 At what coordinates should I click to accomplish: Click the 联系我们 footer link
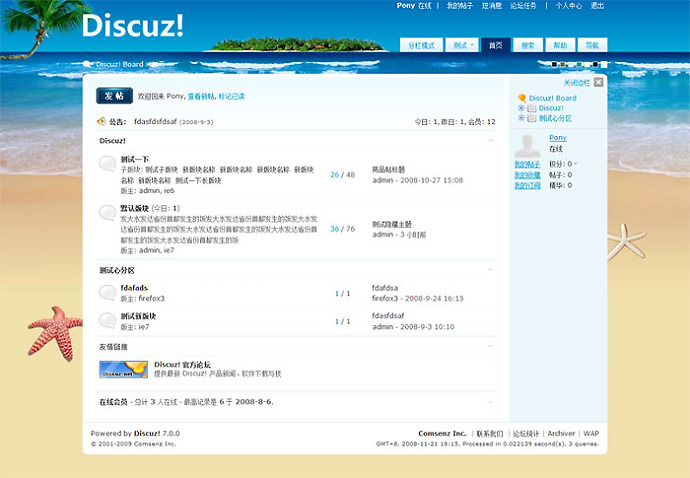point(490,434)
